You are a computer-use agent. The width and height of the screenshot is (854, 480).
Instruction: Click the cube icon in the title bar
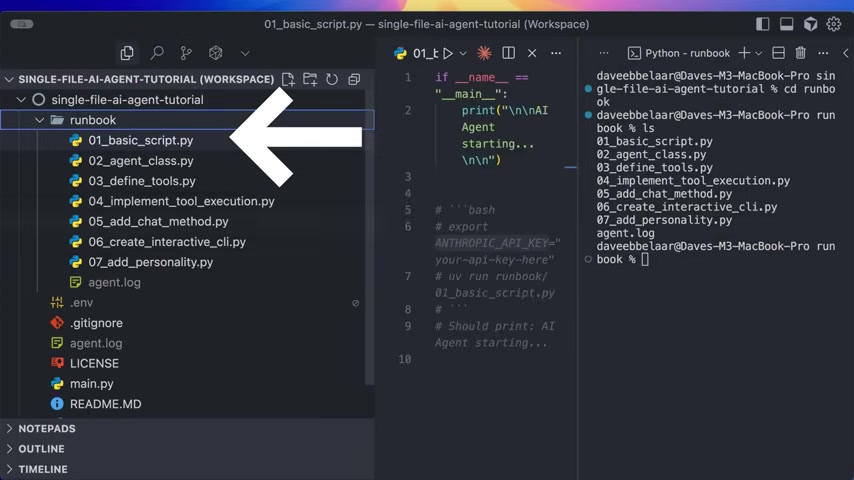[x=810, y=24]
